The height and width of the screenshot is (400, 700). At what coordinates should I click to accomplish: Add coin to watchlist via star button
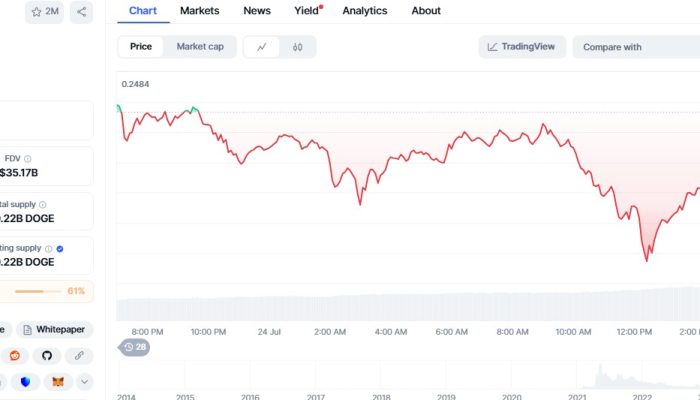(45, 12)
